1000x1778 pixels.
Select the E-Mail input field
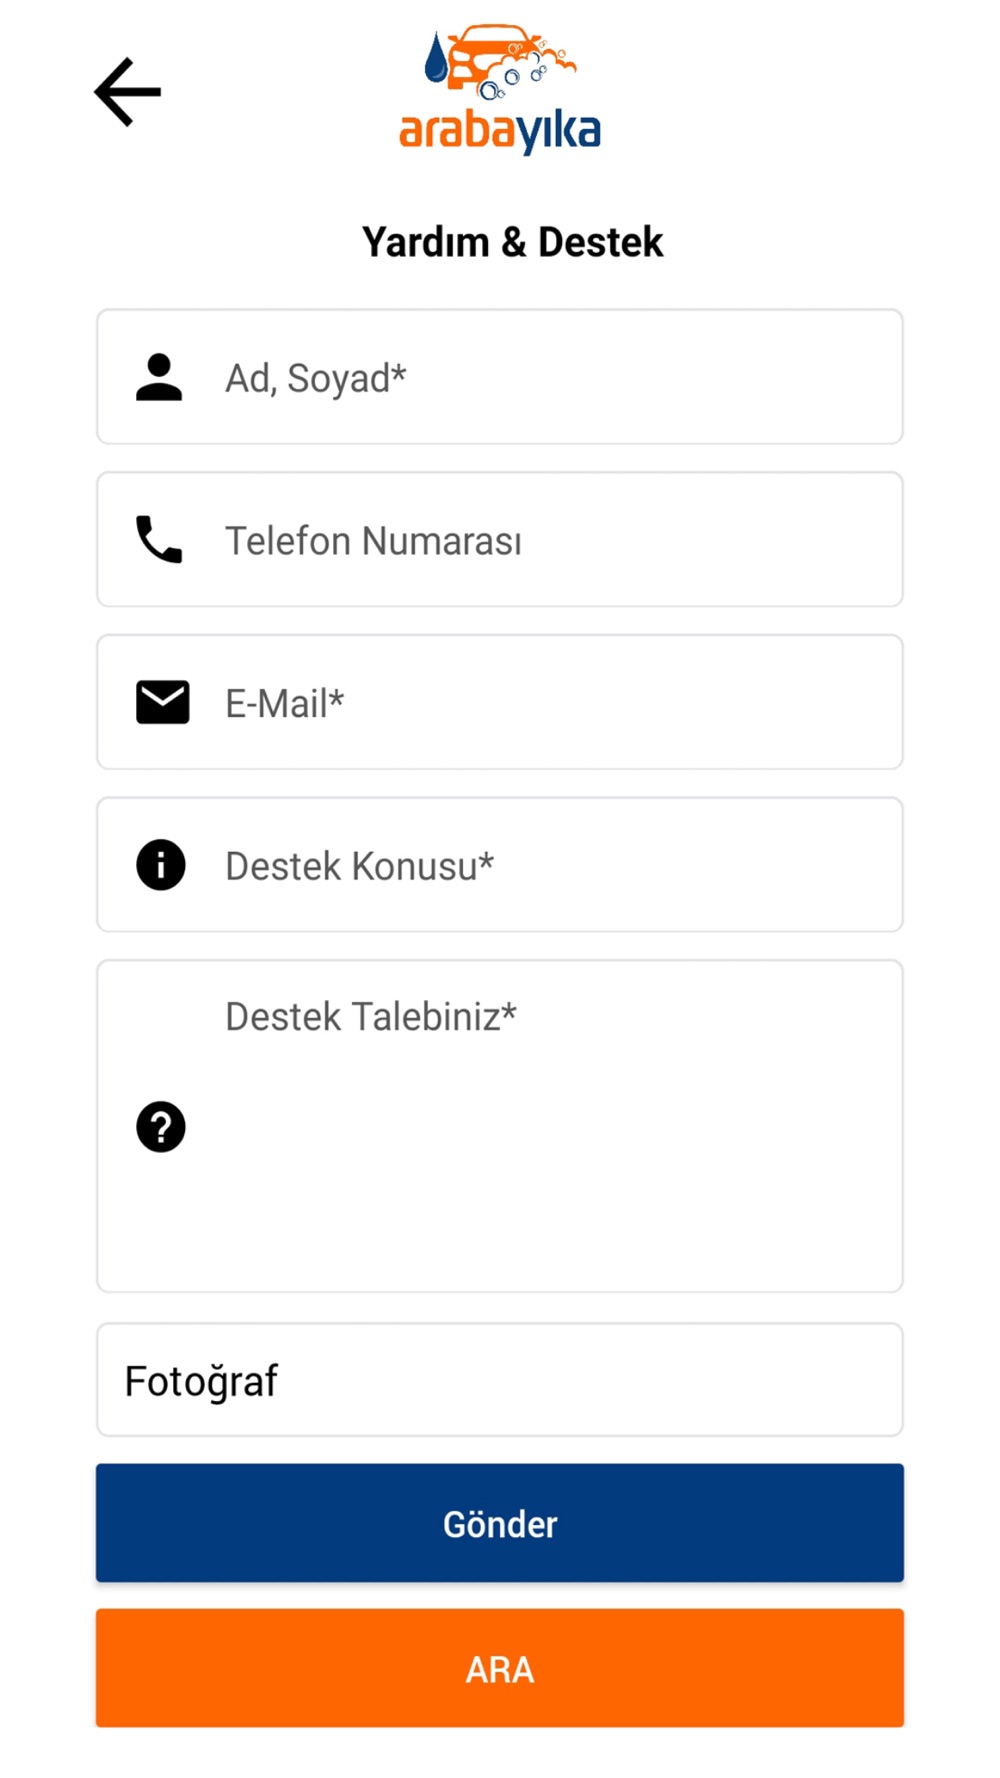pos(500,702)
